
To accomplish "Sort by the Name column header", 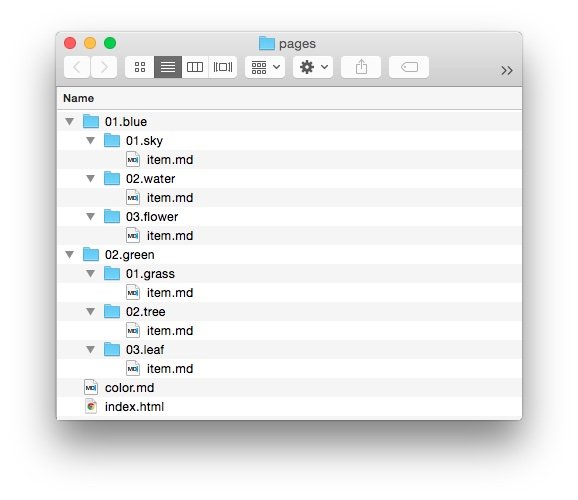I will 79,98.
